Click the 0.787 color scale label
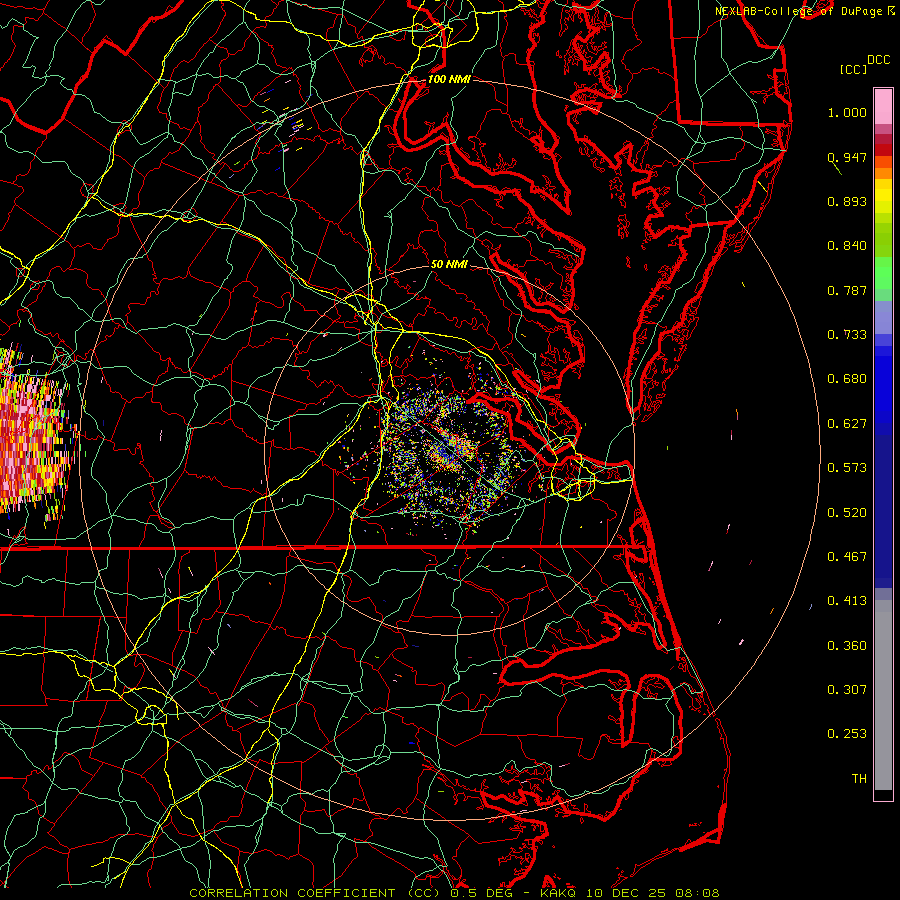This screenshot has width=900, height=900. (x=847, y=290)
